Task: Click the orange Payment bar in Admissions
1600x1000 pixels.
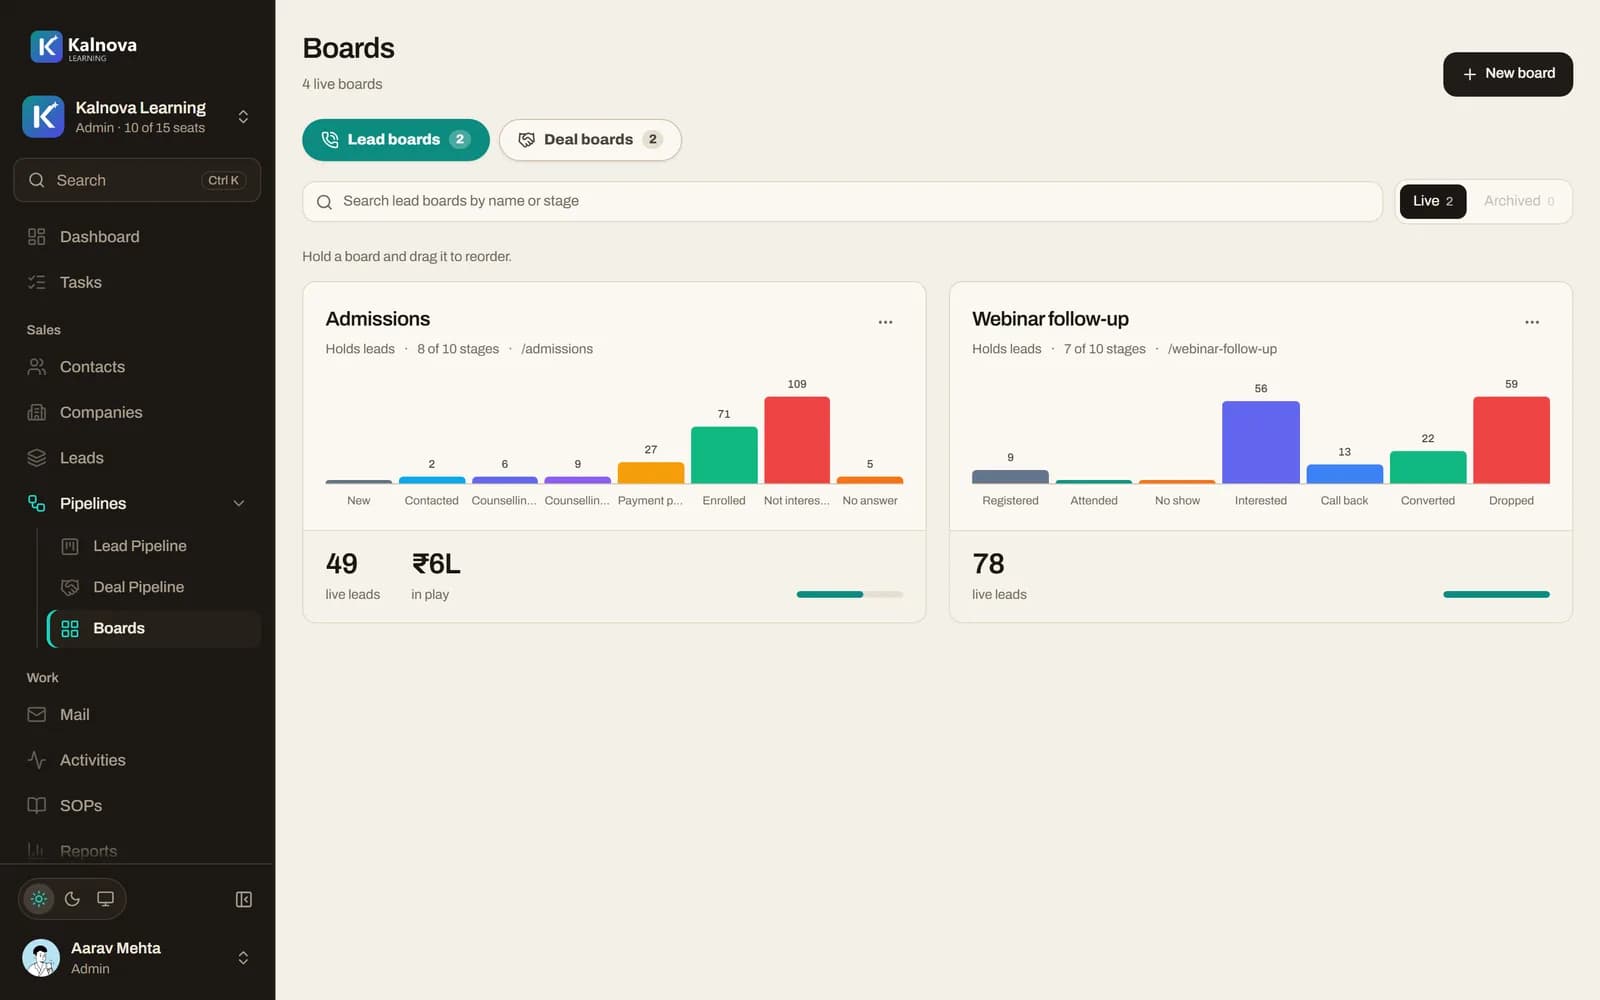Action: coord(651,473)
